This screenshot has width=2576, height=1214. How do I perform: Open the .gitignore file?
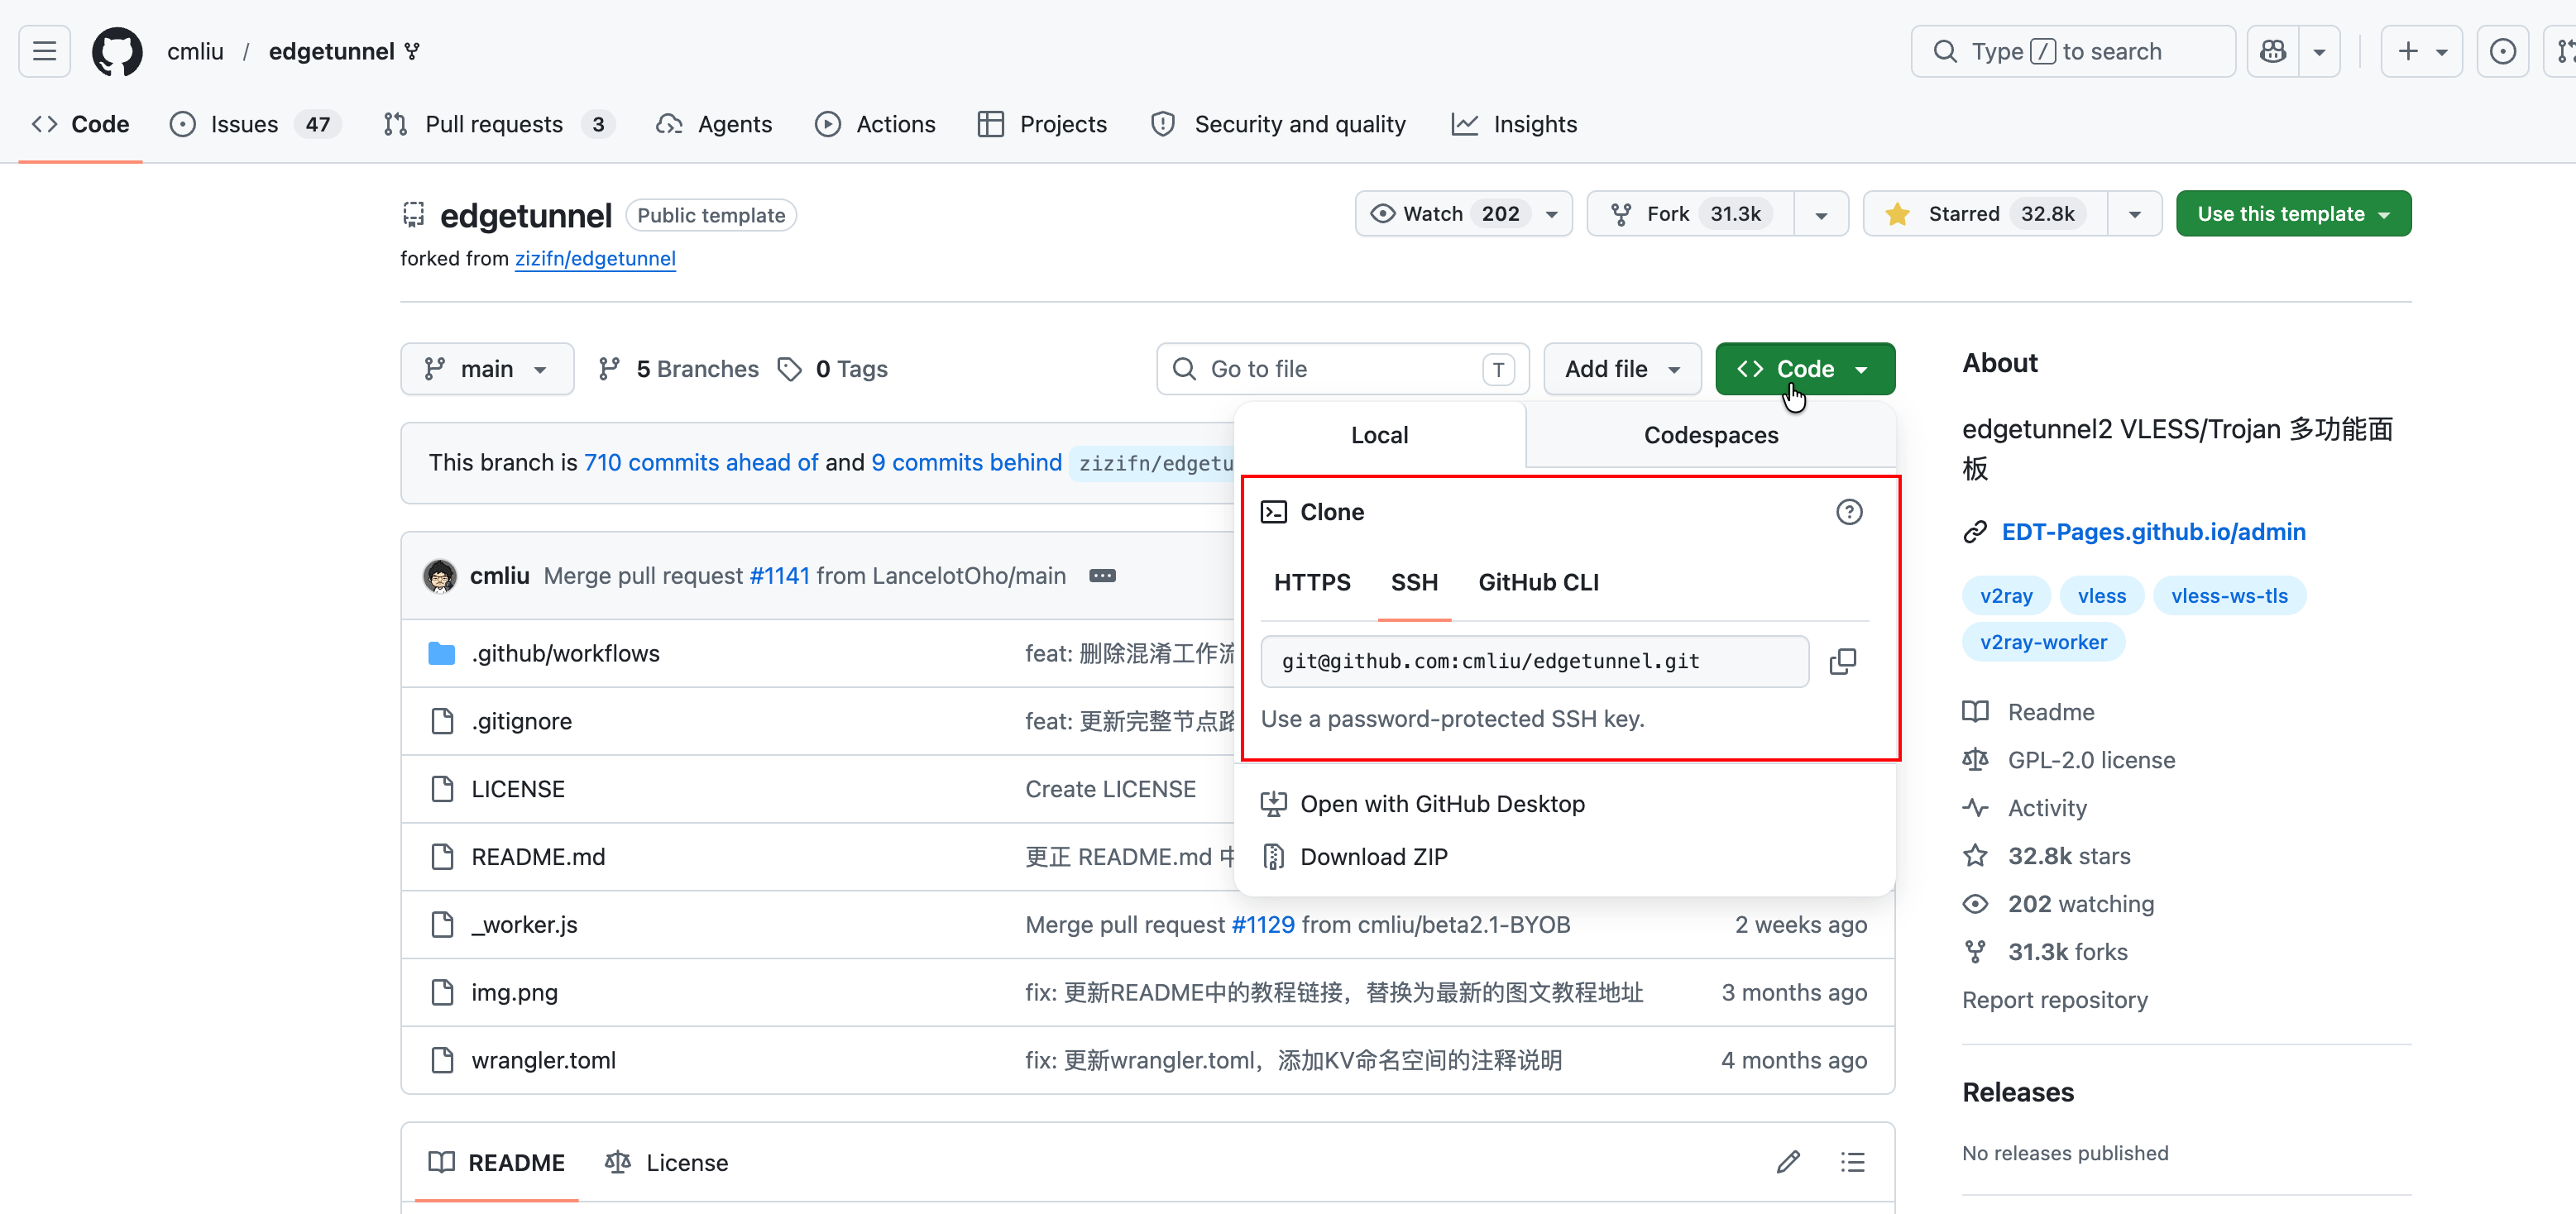coord(521,721)
